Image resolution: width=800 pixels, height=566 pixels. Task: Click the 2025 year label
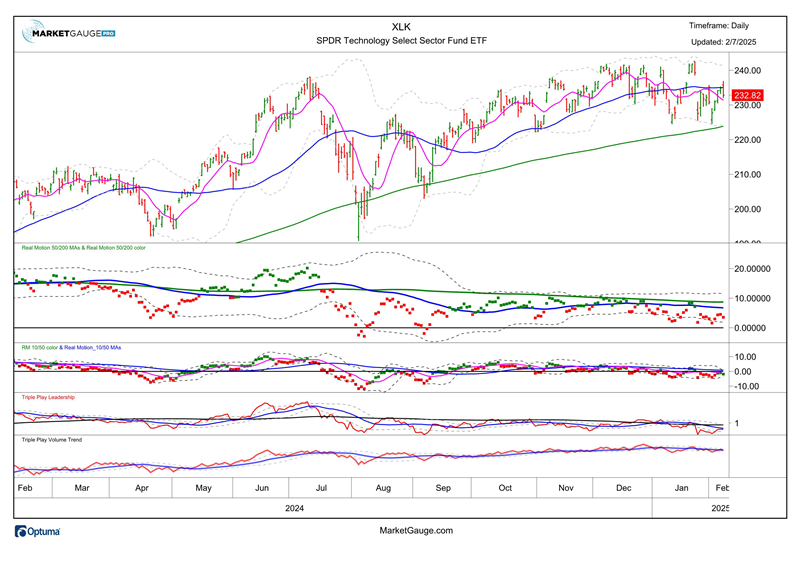pyautogui.click(x=719, y=508)
